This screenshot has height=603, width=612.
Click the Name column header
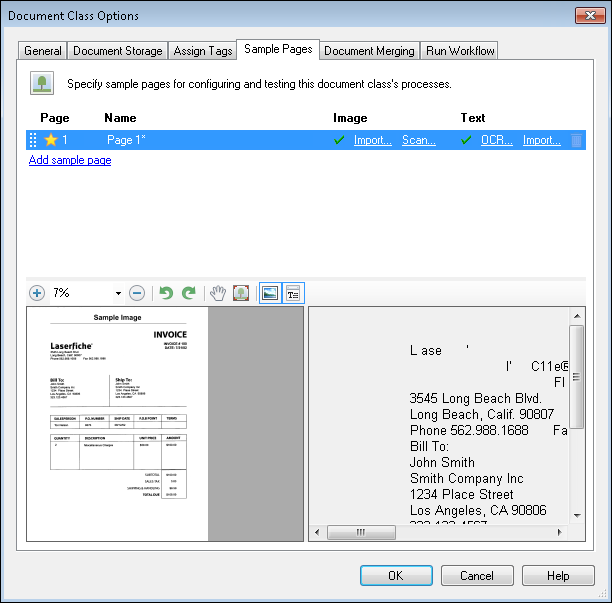tap(120, 118)
